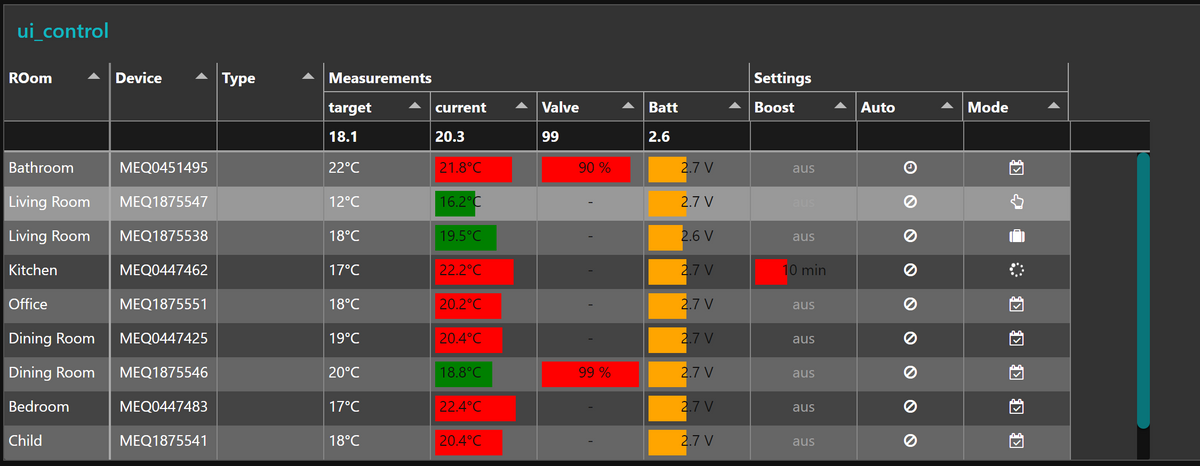Image resolution: width=1200 pixels, height=466 pixels.
Task: Select device MEQ1875538 cell
Action: 163,236
